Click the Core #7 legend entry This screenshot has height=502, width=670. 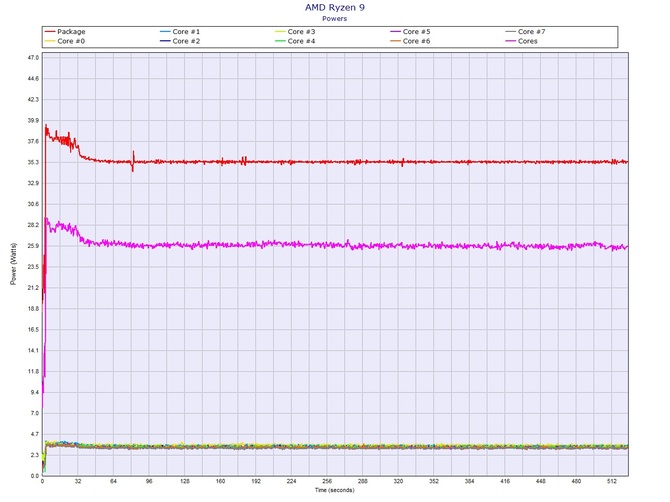(526, 32)
